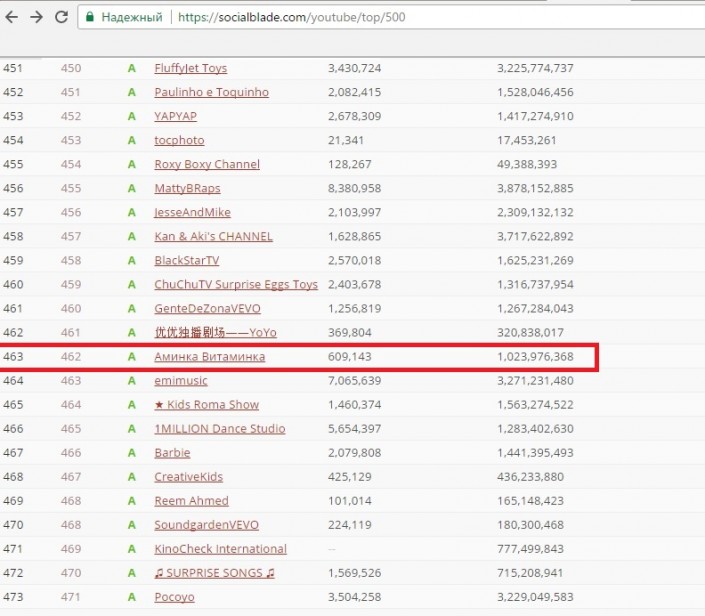Open the 1MILLION Dance Studio link
Viewport: 705px width, 616px height.
pos(219,428)
